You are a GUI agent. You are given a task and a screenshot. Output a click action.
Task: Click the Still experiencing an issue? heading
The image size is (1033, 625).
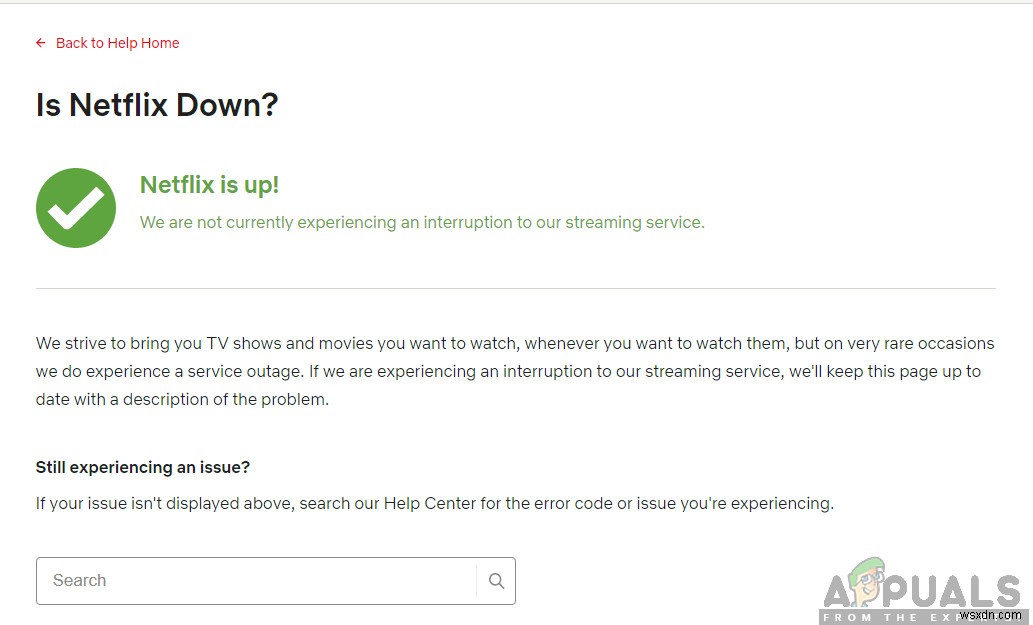click(142, 467)
